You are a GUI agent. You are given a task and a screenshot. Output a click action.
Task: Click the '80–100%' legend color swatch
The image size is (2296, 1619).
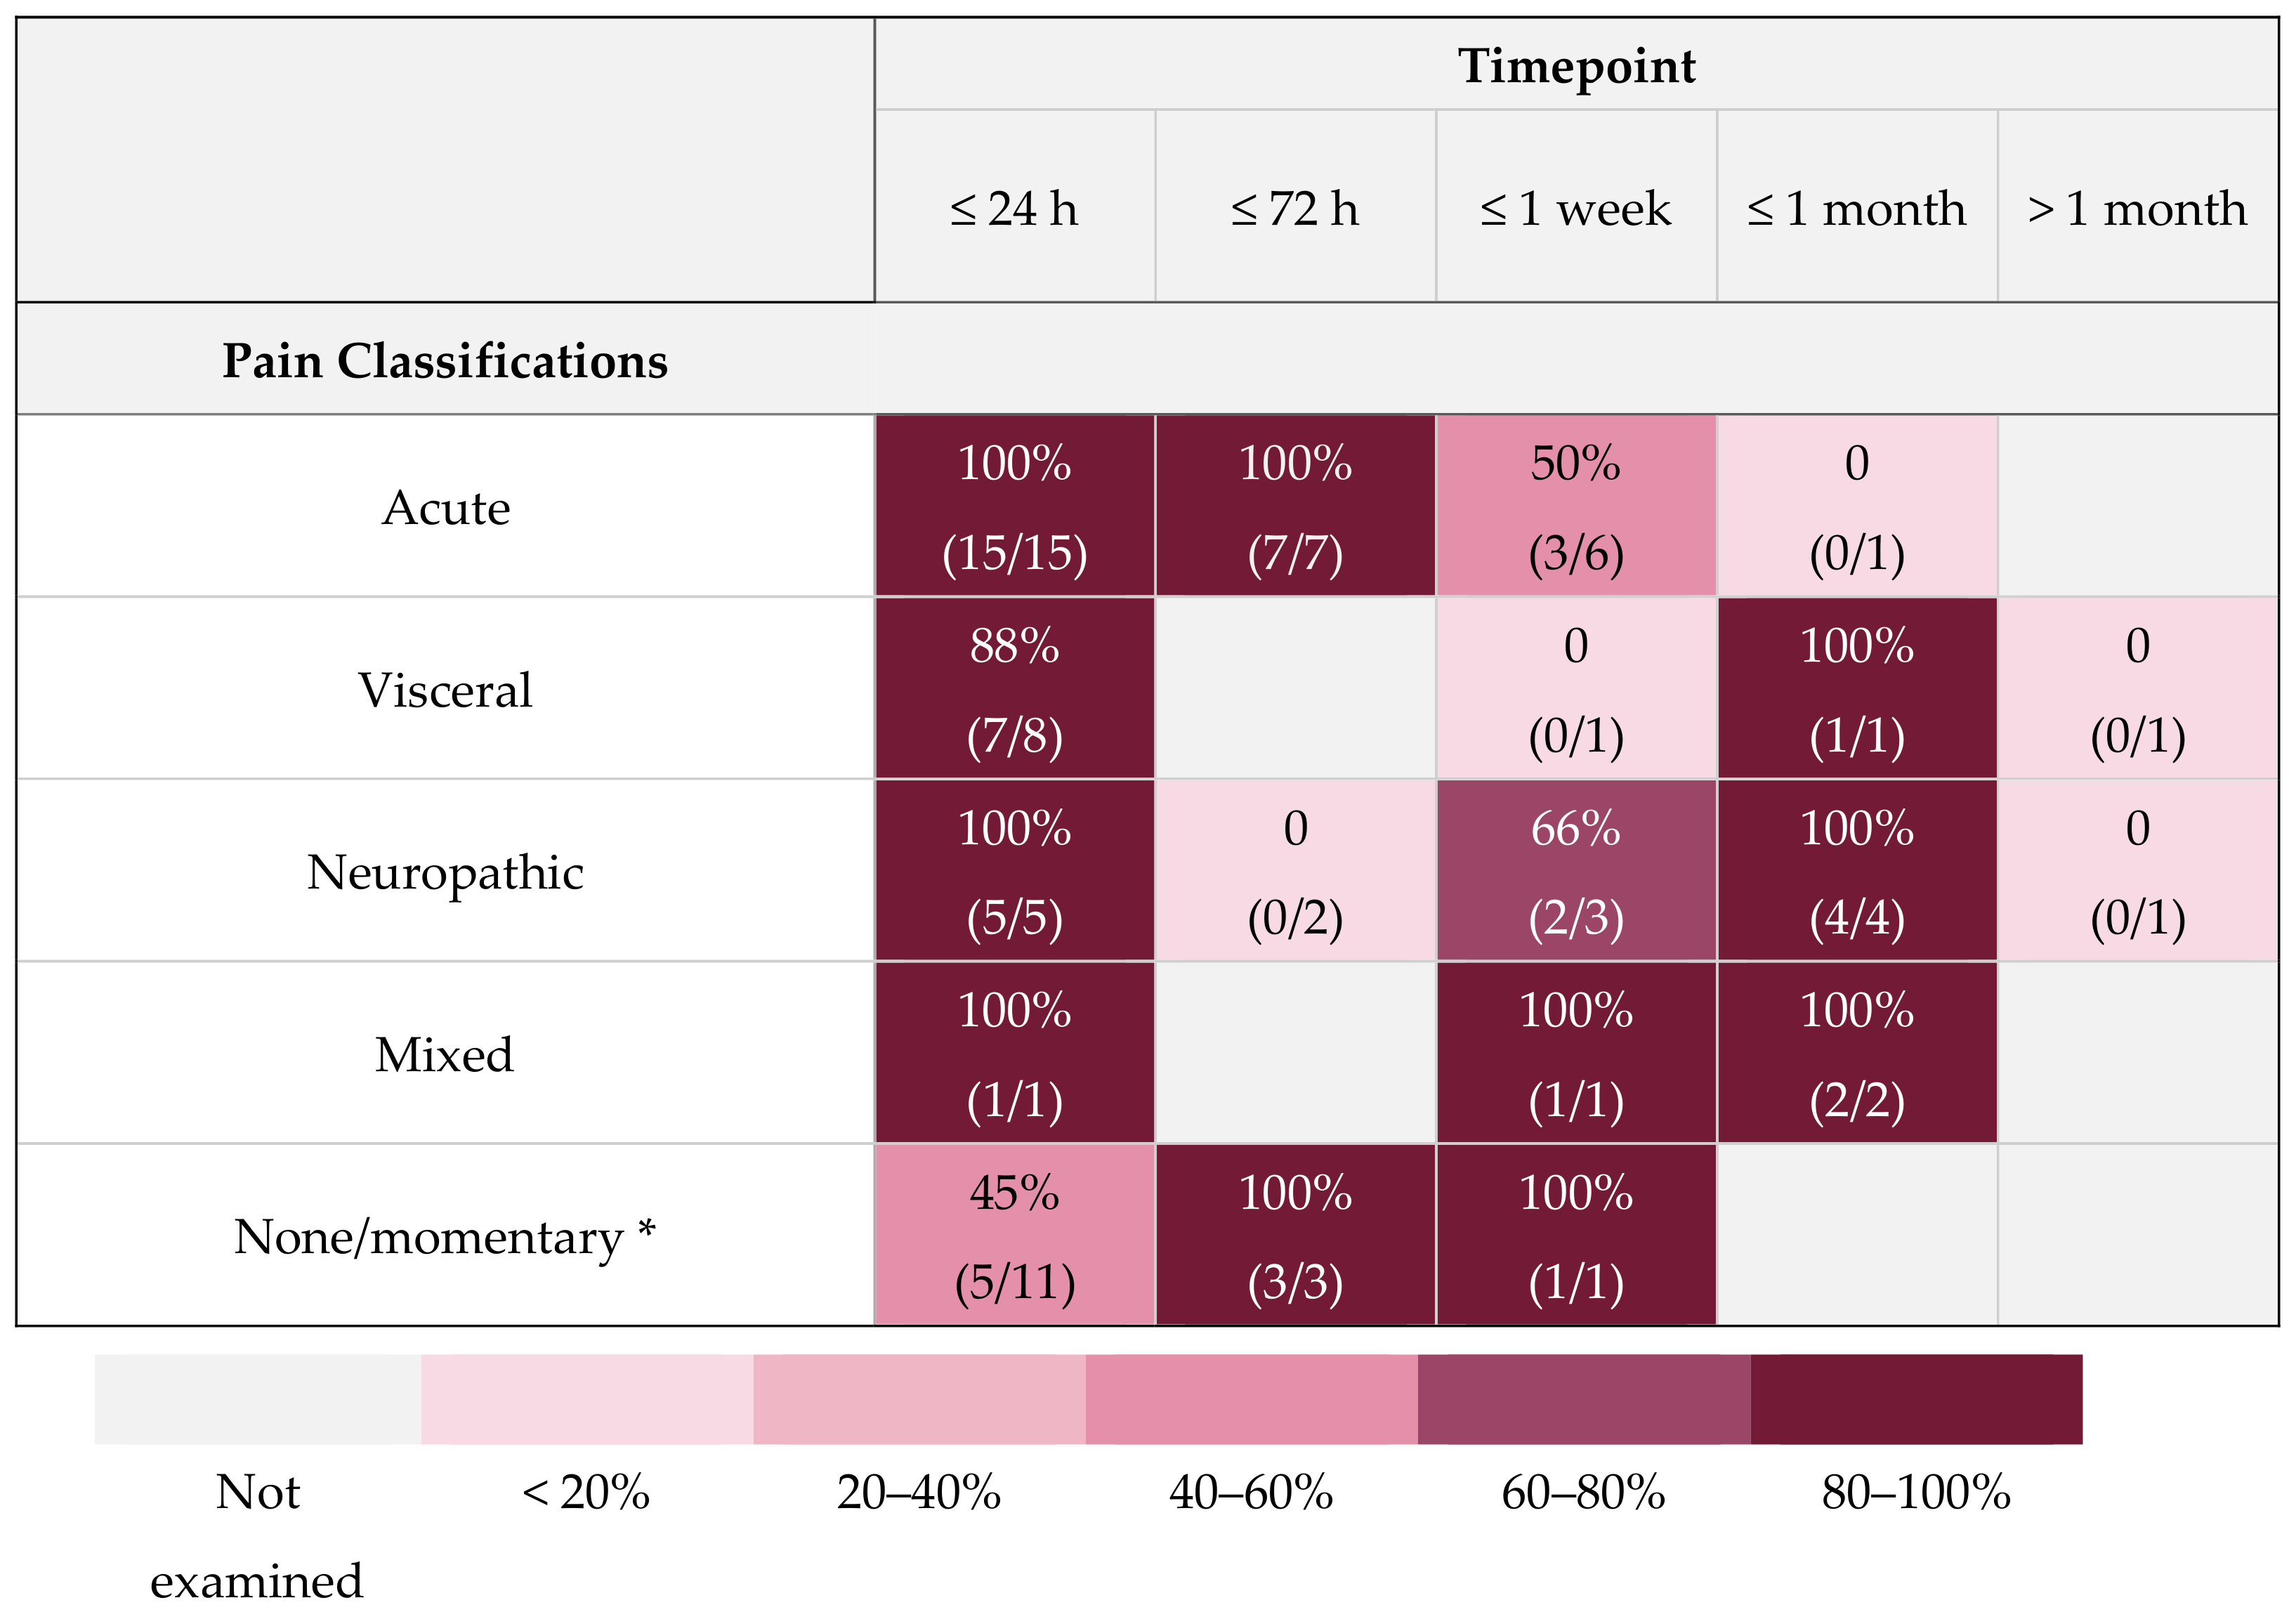1916,1399
